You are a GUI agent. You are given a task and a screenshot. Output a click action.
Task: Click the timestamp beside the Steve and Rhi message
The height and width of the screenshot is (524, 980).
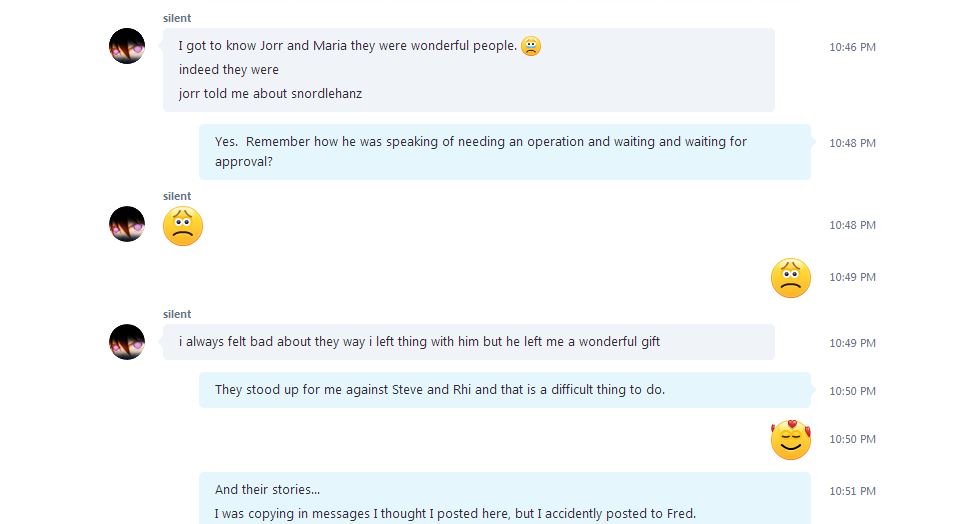[852, 391]
